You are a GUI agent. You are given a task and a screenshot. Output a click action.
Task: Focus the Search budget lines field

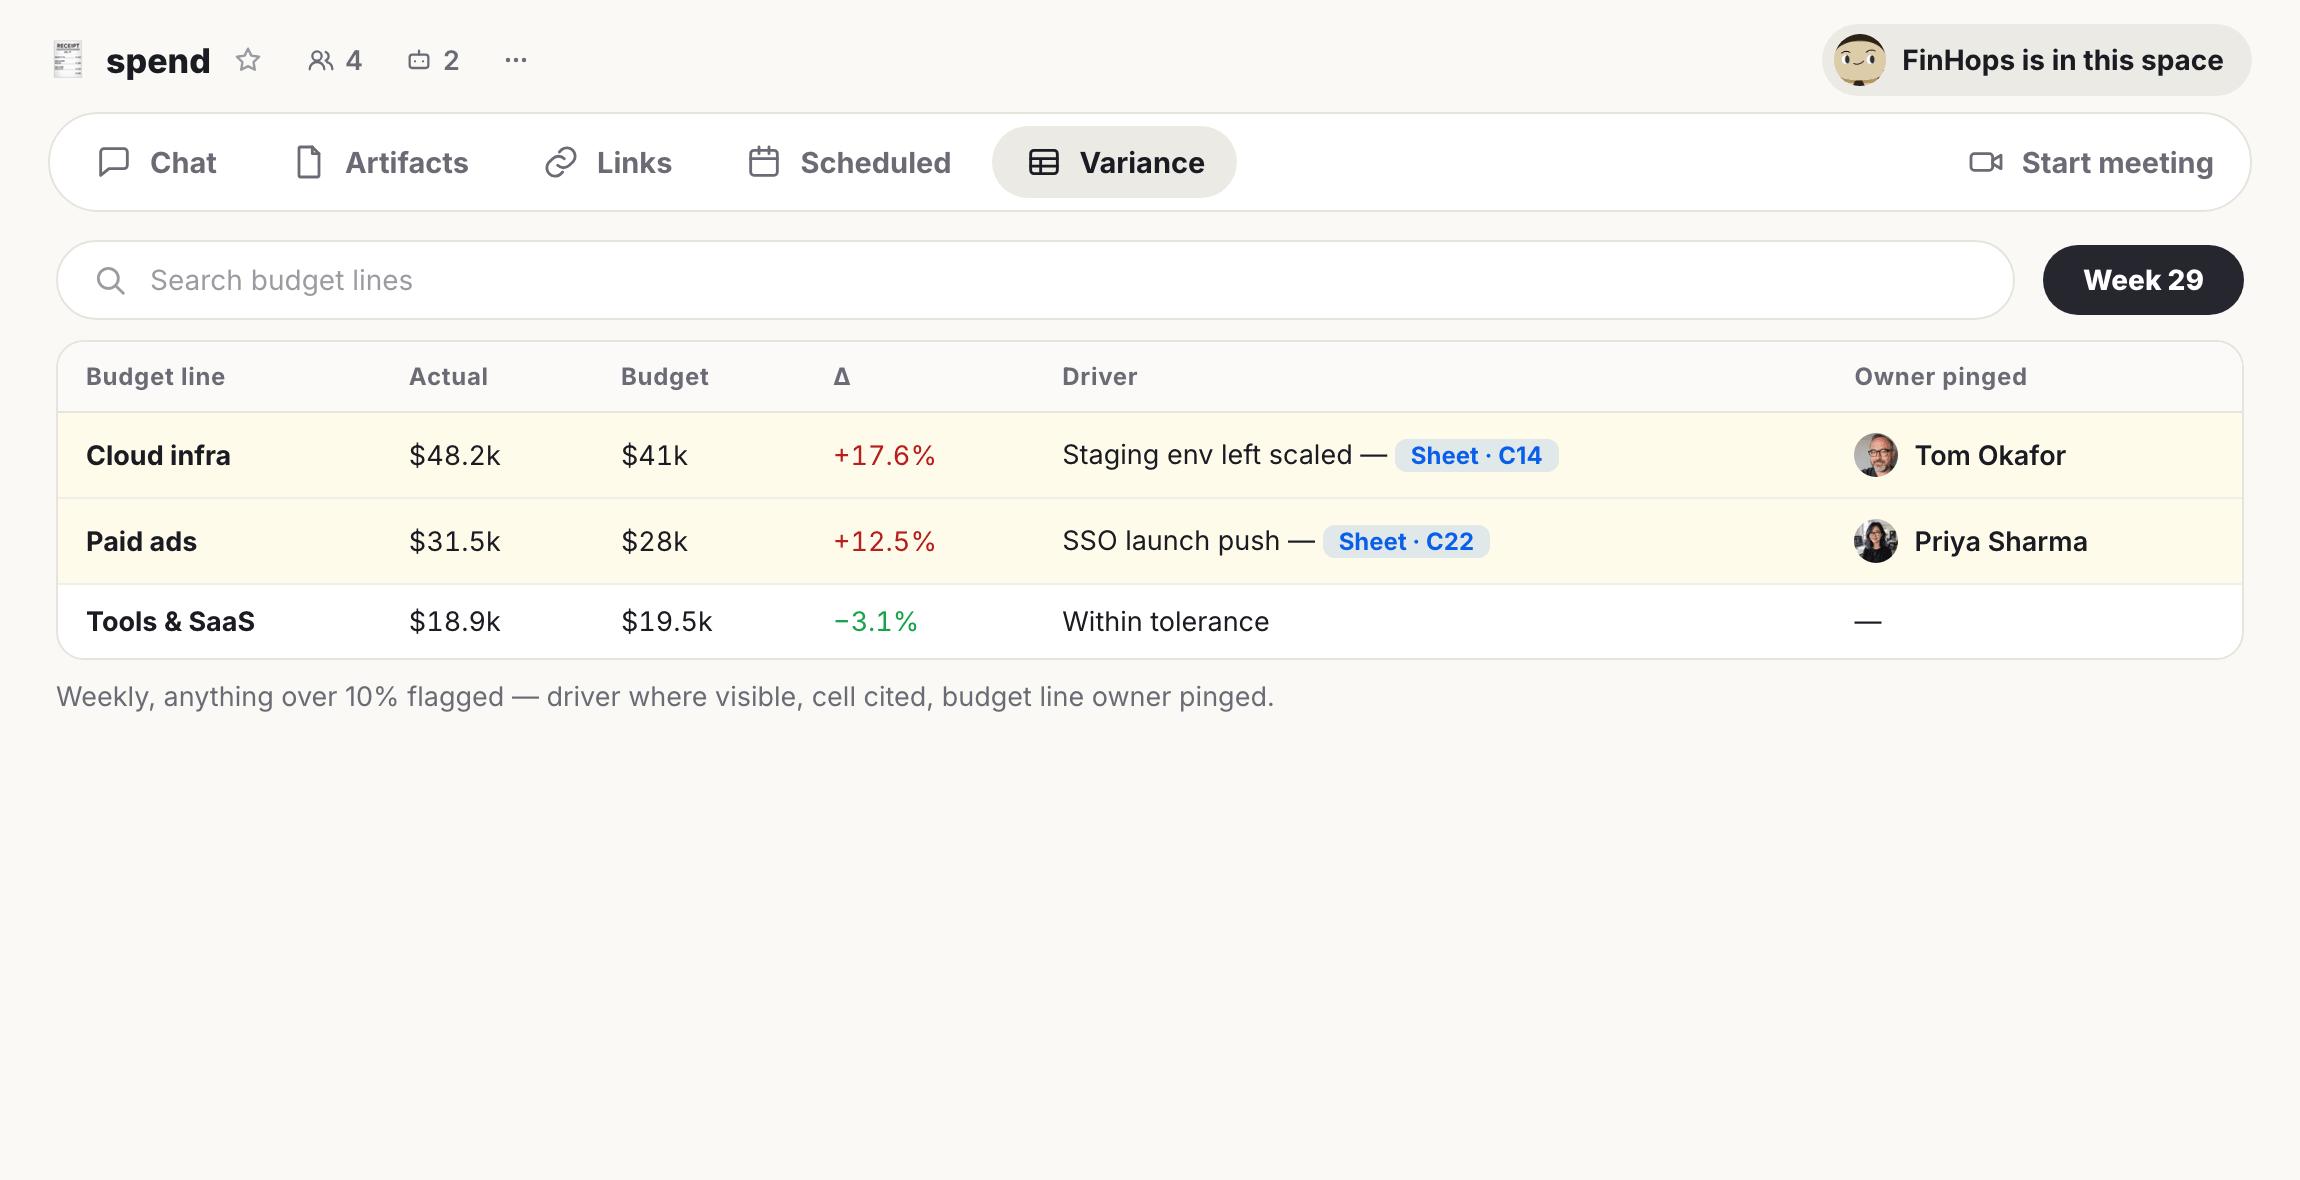(x=1035, y=280)
